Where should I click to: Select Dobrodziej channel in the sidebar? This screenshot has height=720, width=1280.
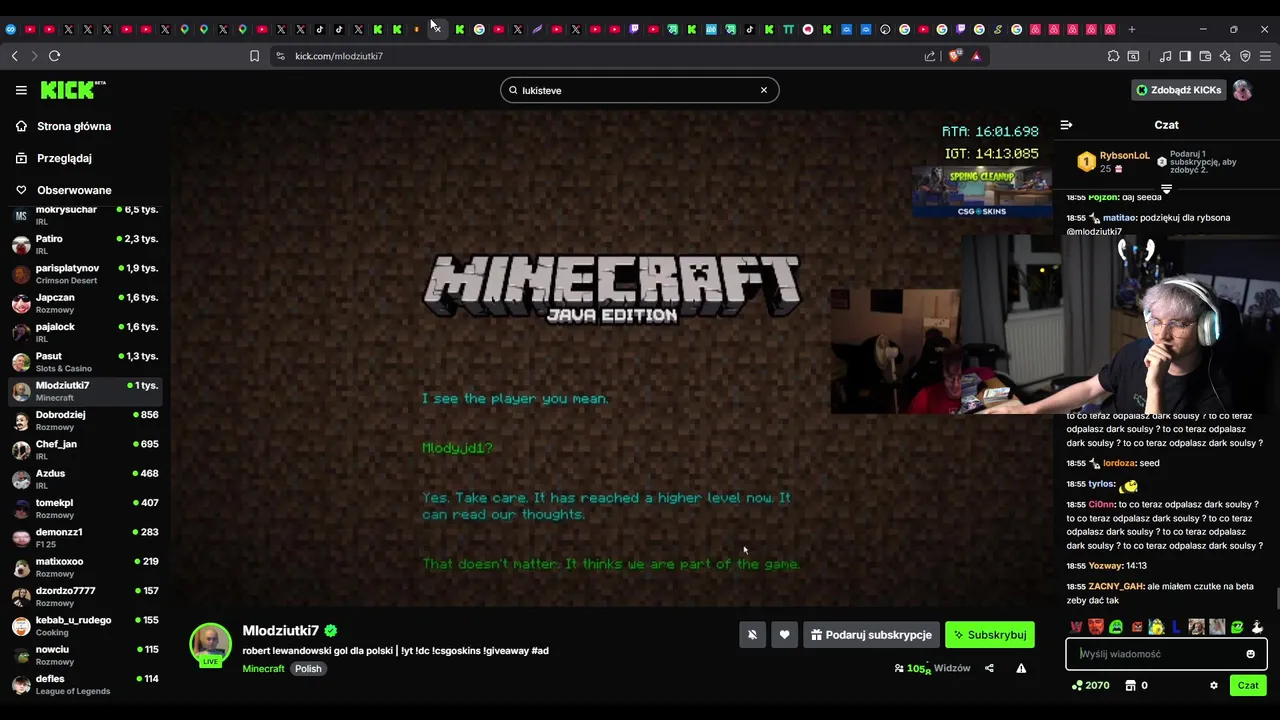(85, 421)
